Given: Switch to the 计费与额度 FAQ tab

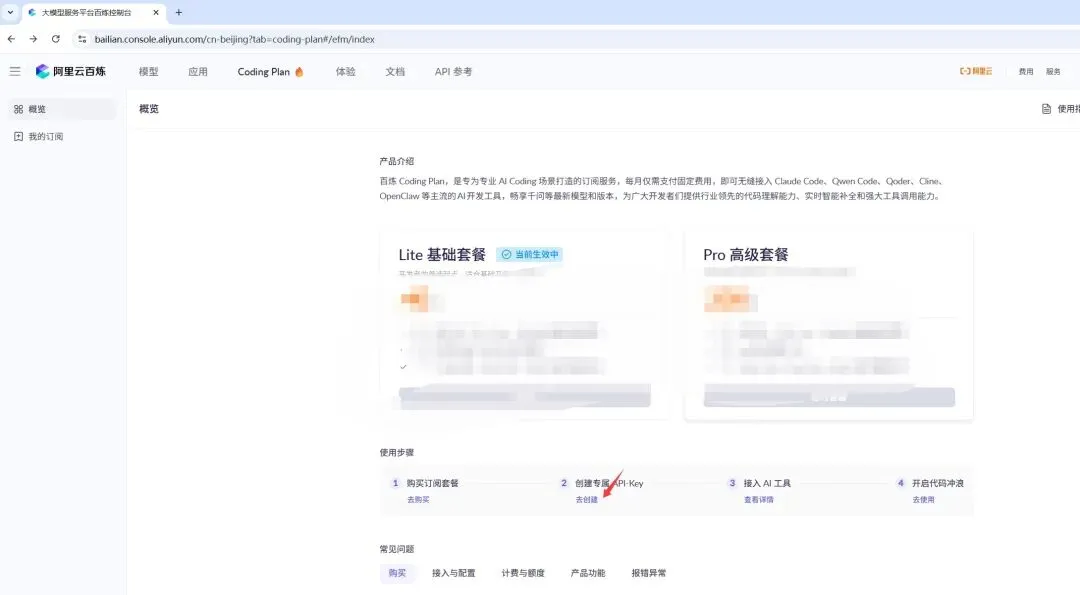Looking at the screenshot, I should coord(523,573).
